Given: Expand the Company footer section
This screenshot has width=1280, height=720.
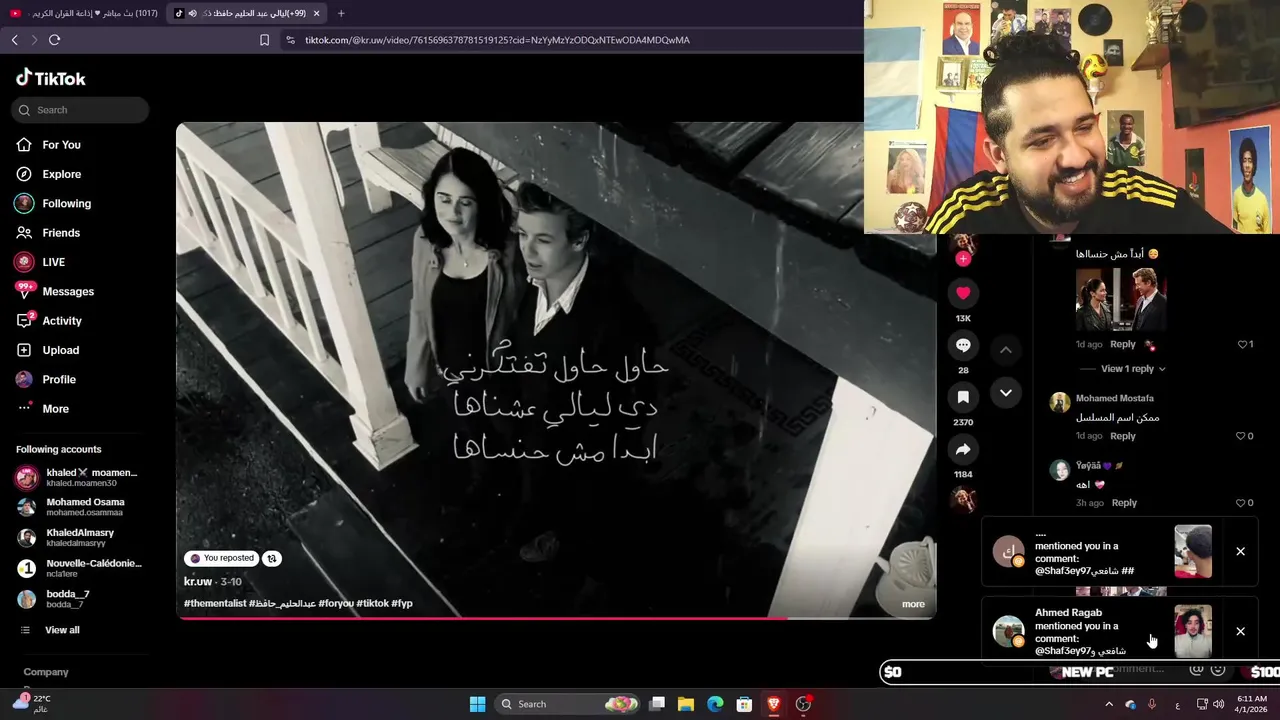Looking at the screenshot, I should pos(46,672).
